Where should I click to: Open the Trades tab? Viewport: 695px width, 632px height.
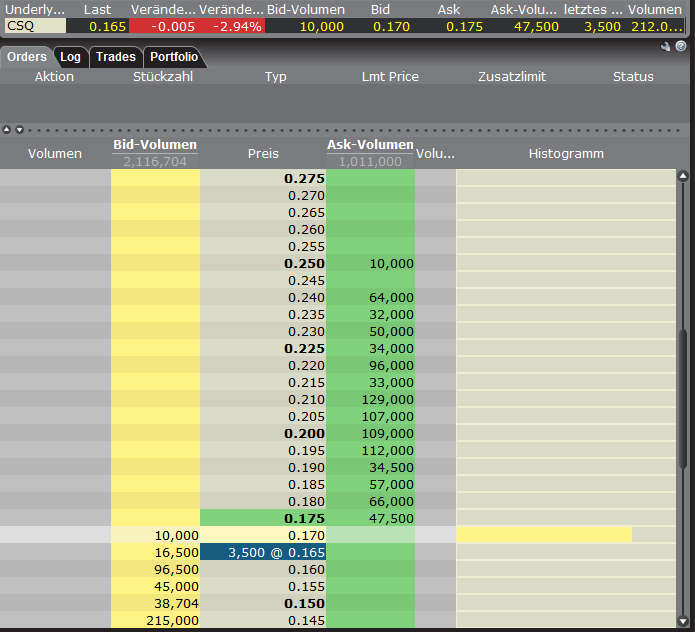point(116,57)
